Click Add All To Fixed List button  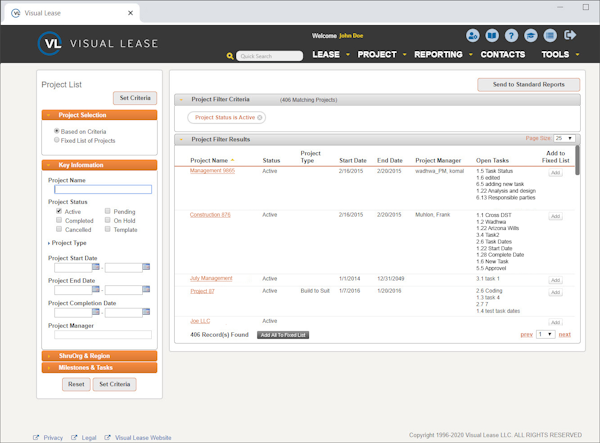pyautogui.click(x=283, y=335)
